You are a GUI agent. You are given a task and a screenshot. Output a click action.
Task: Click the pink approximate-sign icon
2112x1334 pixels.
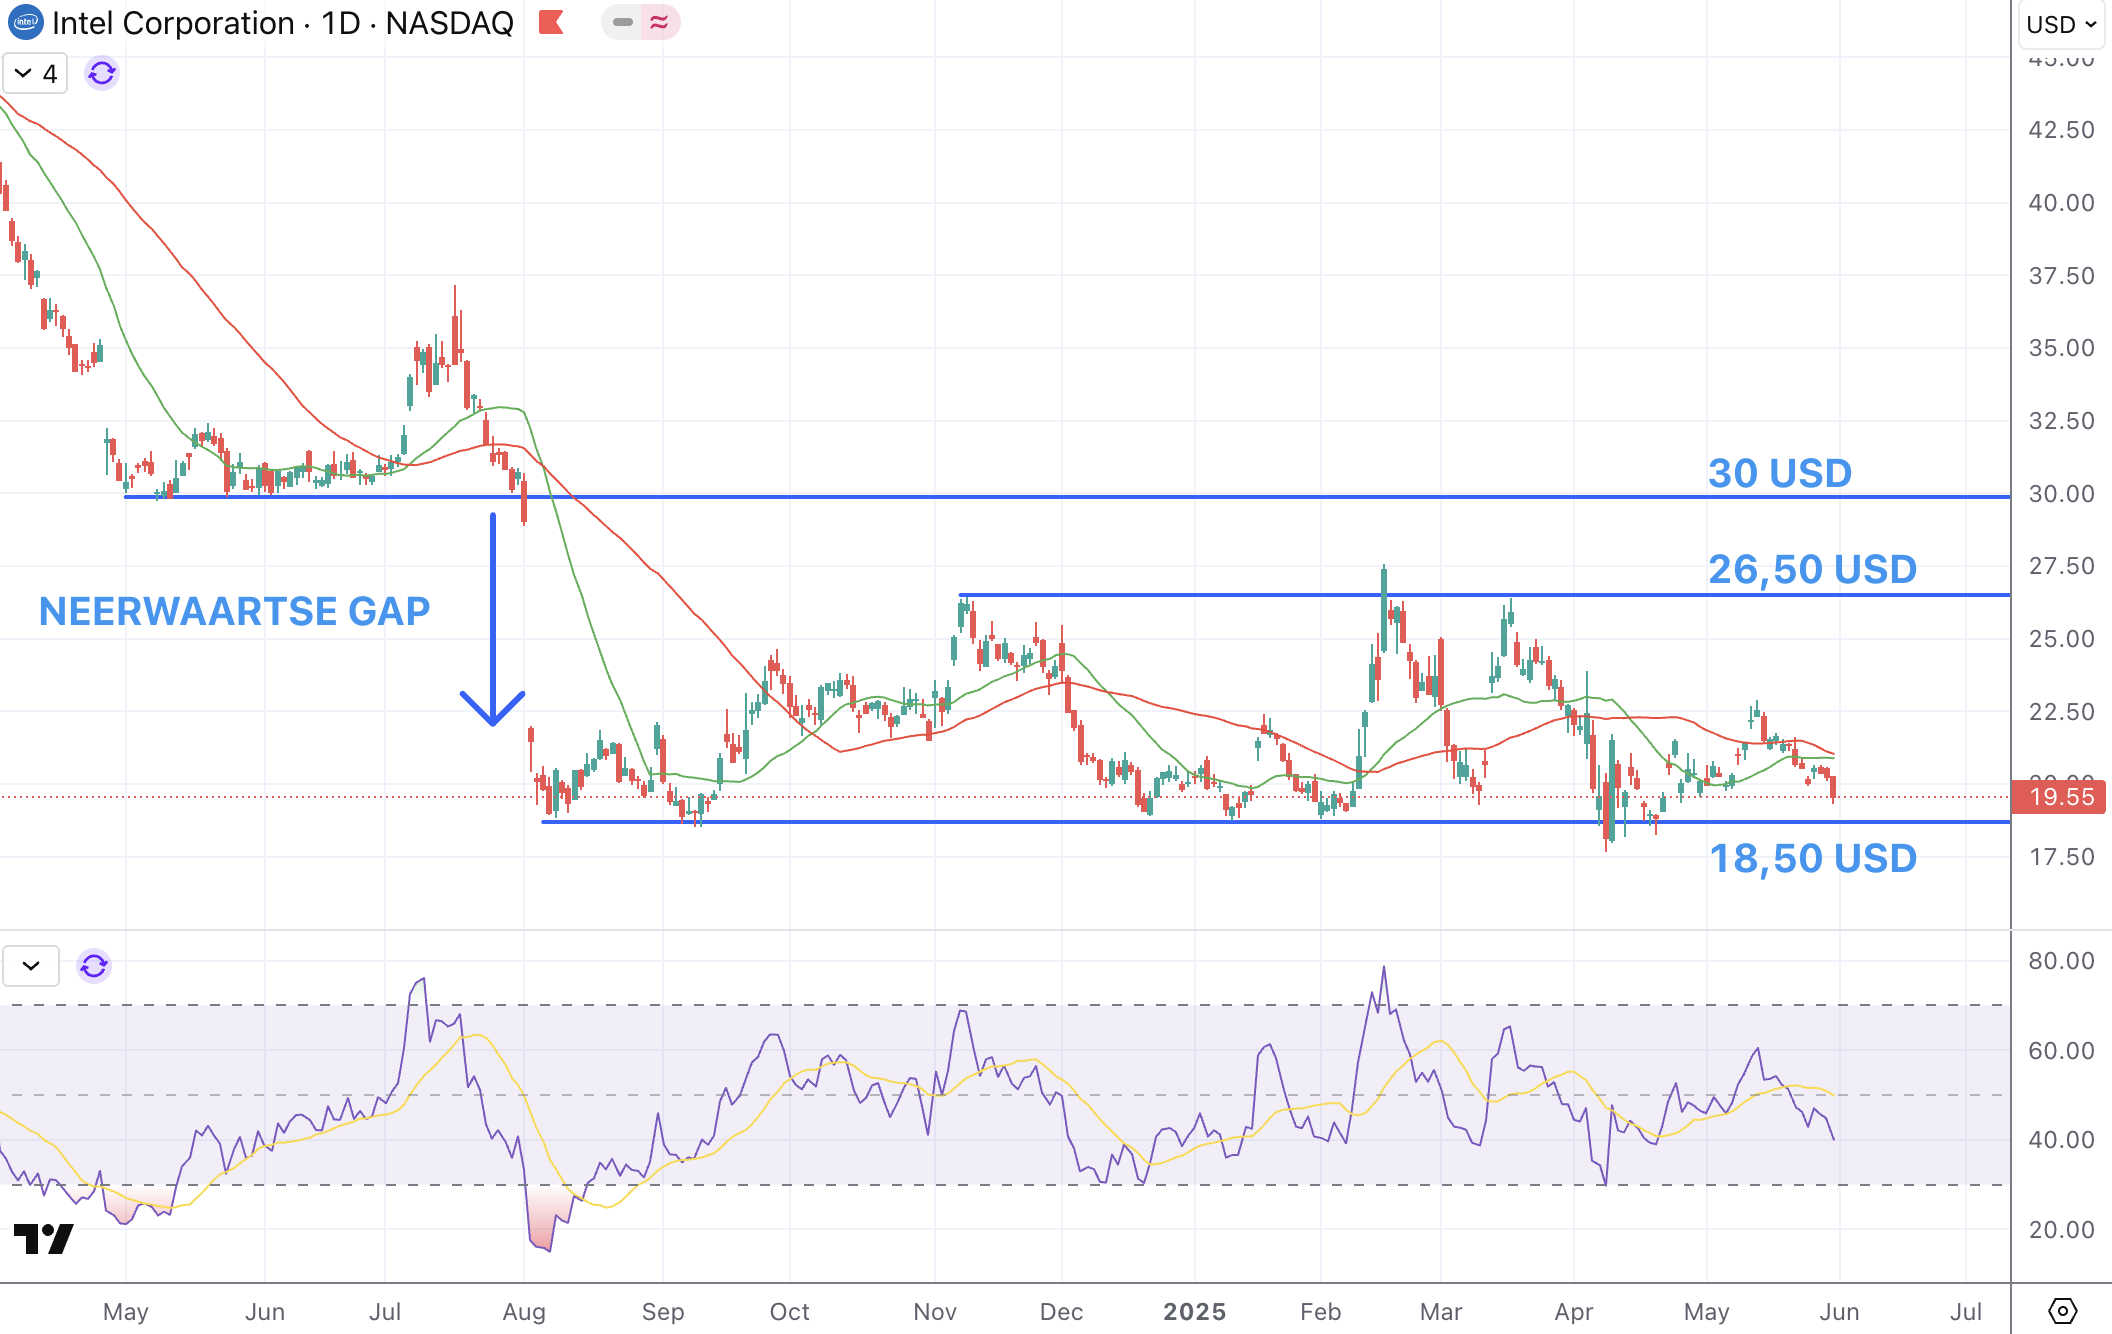pyautogui.click(x=658, y=22)
